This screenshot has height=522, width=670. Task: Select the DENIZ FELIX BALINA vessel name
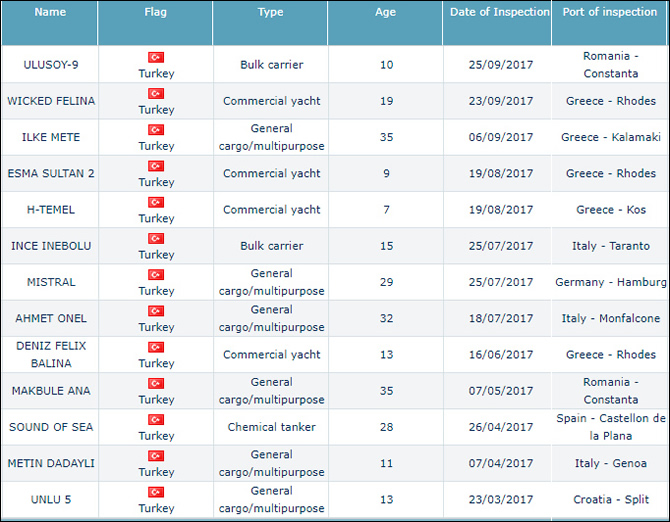(x=50, y=354)
